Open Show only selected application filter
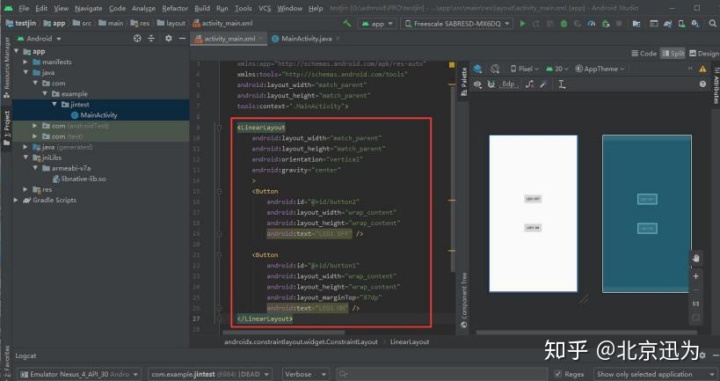720x381 pixels. tap(655, 374)
